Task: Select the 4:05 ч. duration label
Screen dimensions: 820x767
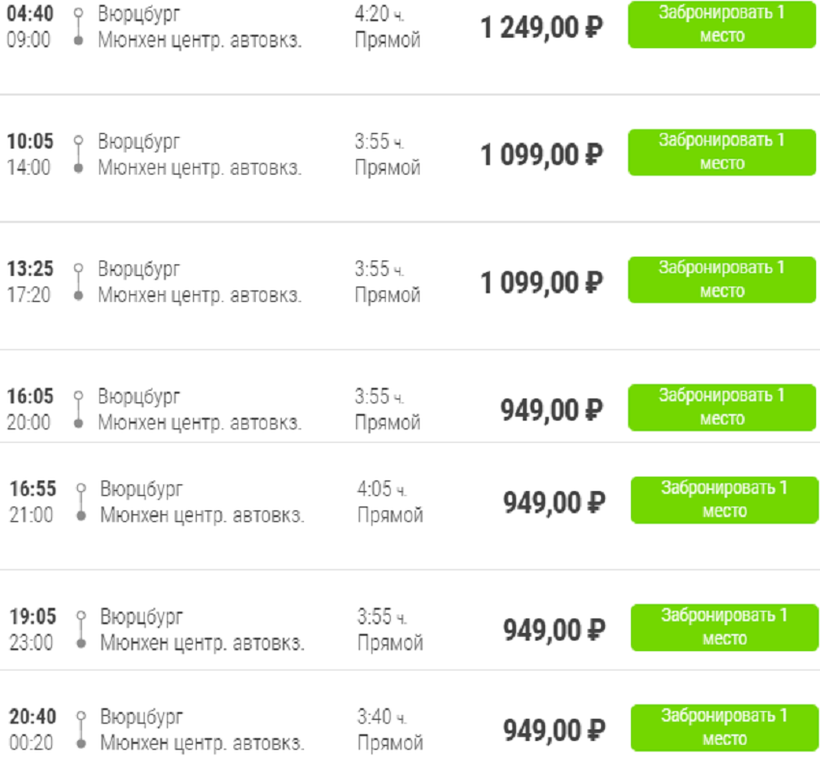Action: tap(382, 489)
